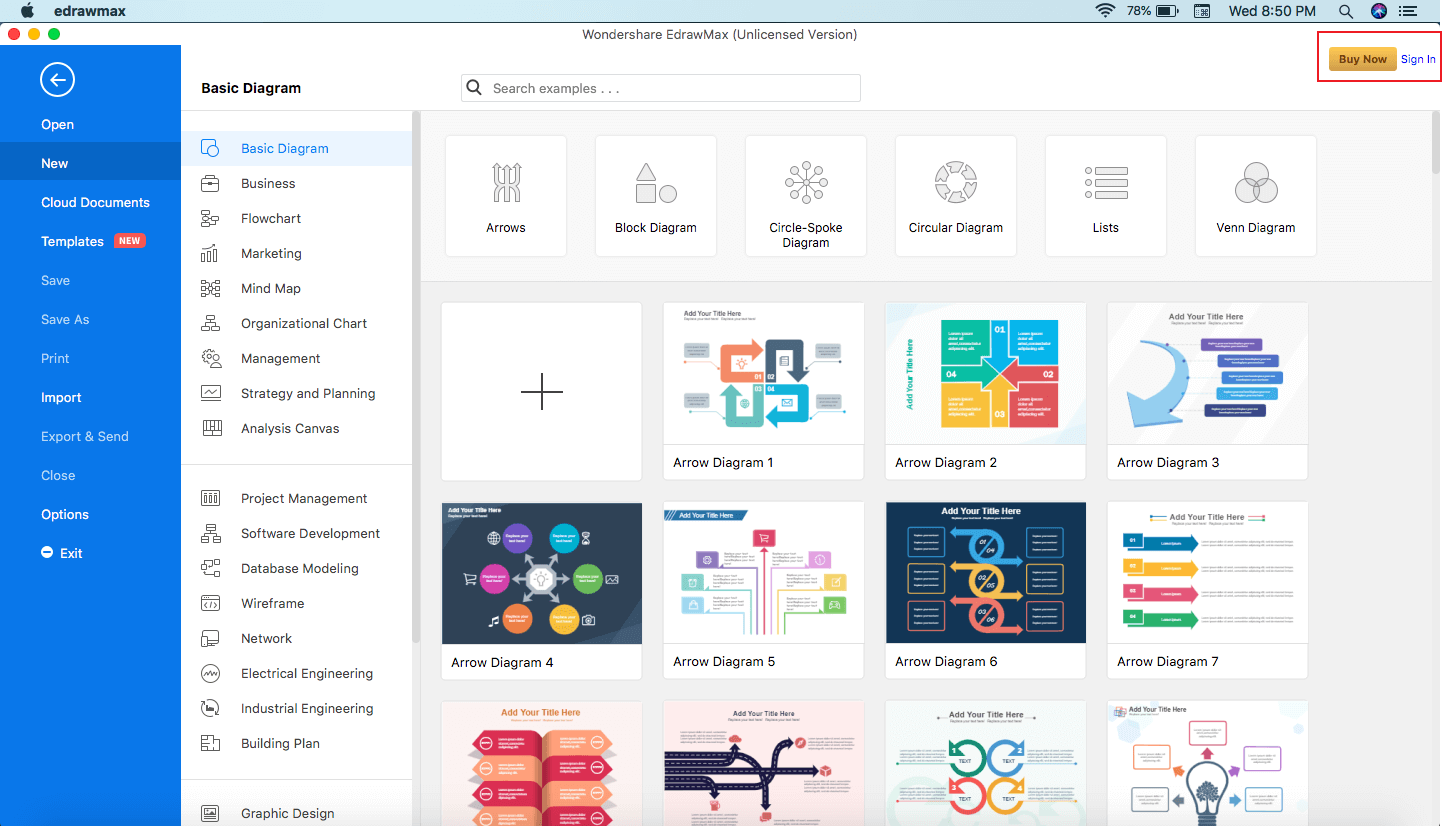Click the Sign In link
This screenshot has width=1448, height=826.
[x=1418, y=59]
